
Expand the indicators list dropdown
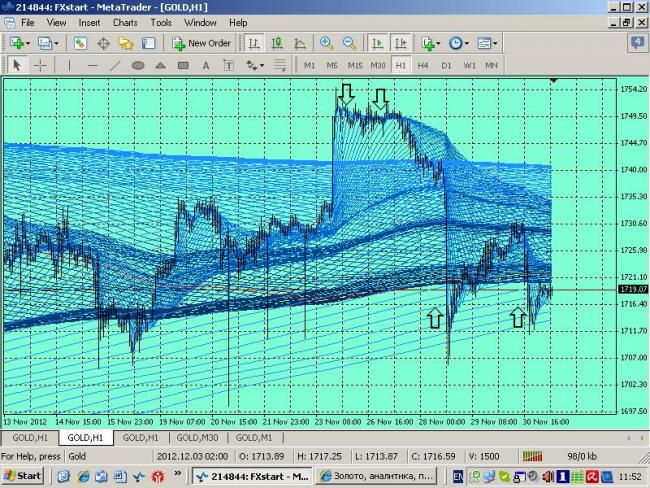pyautogui.click(x=431, y=43)
